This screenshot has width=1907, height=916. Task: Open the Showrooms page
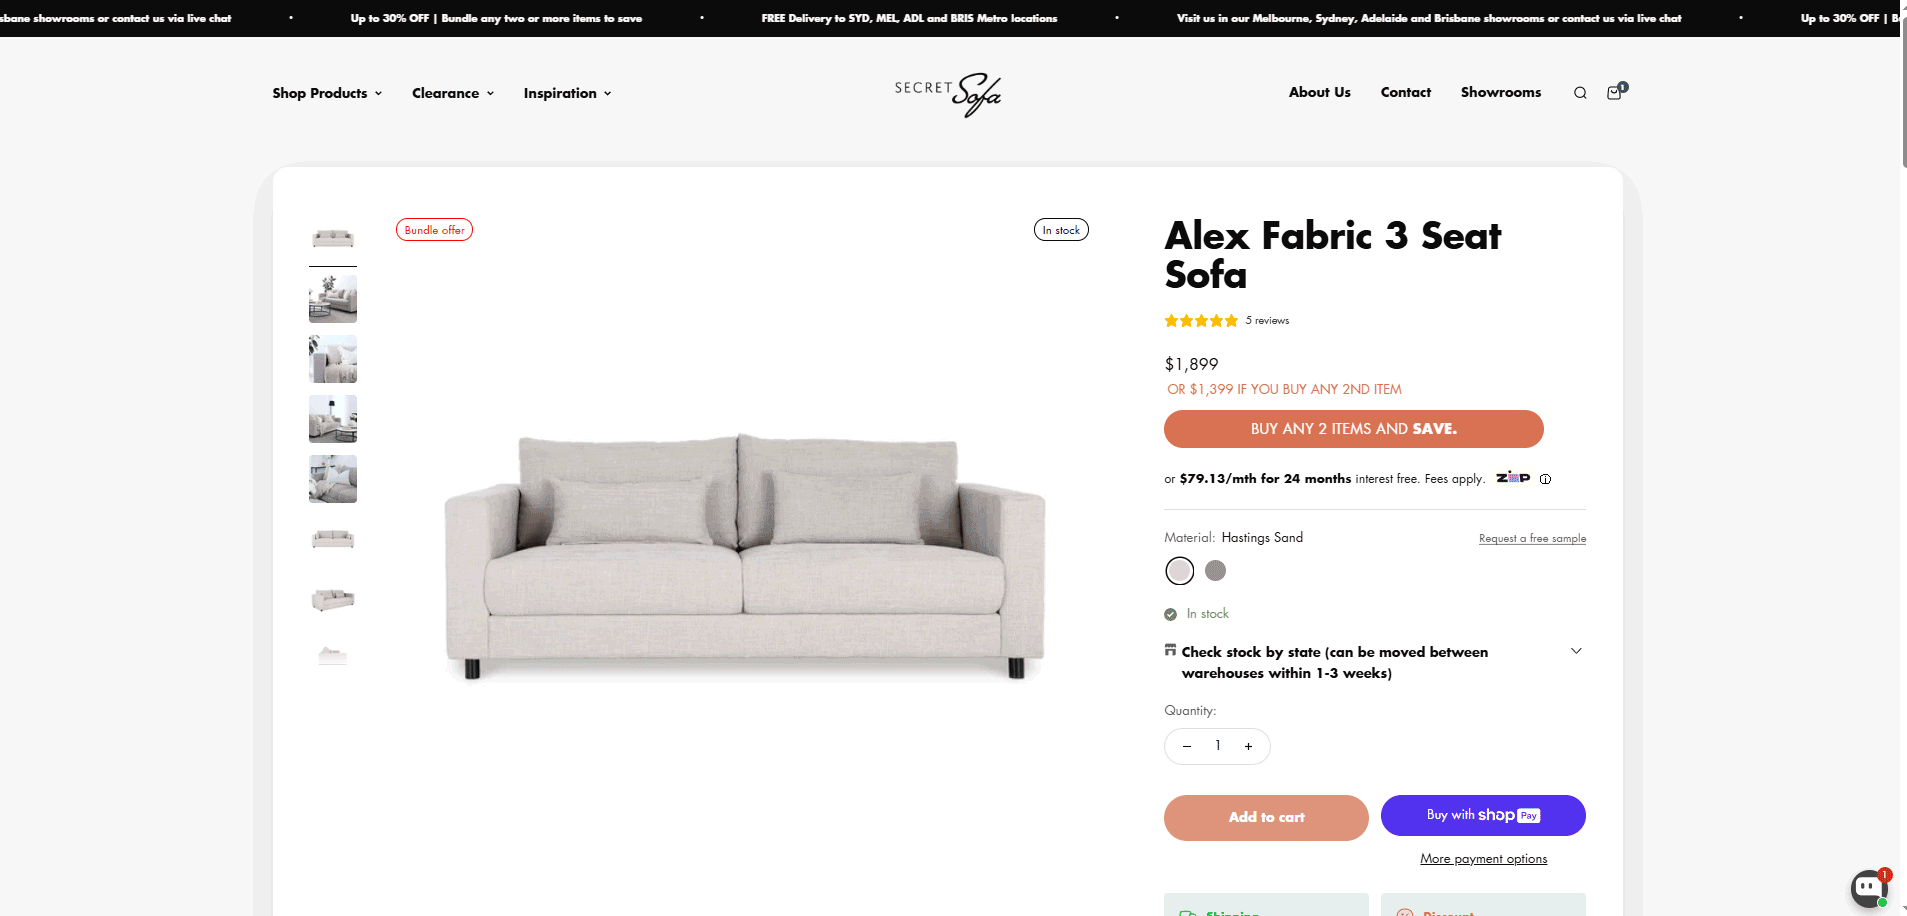pos(1500,92)
